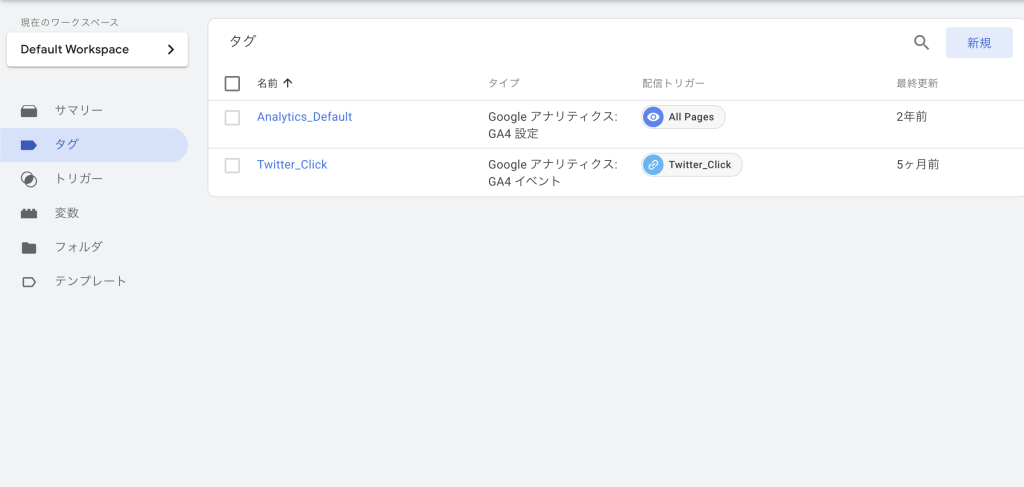Check the Twitter_Click row checkbox
1024x487 pixels.
pos(232,165)
